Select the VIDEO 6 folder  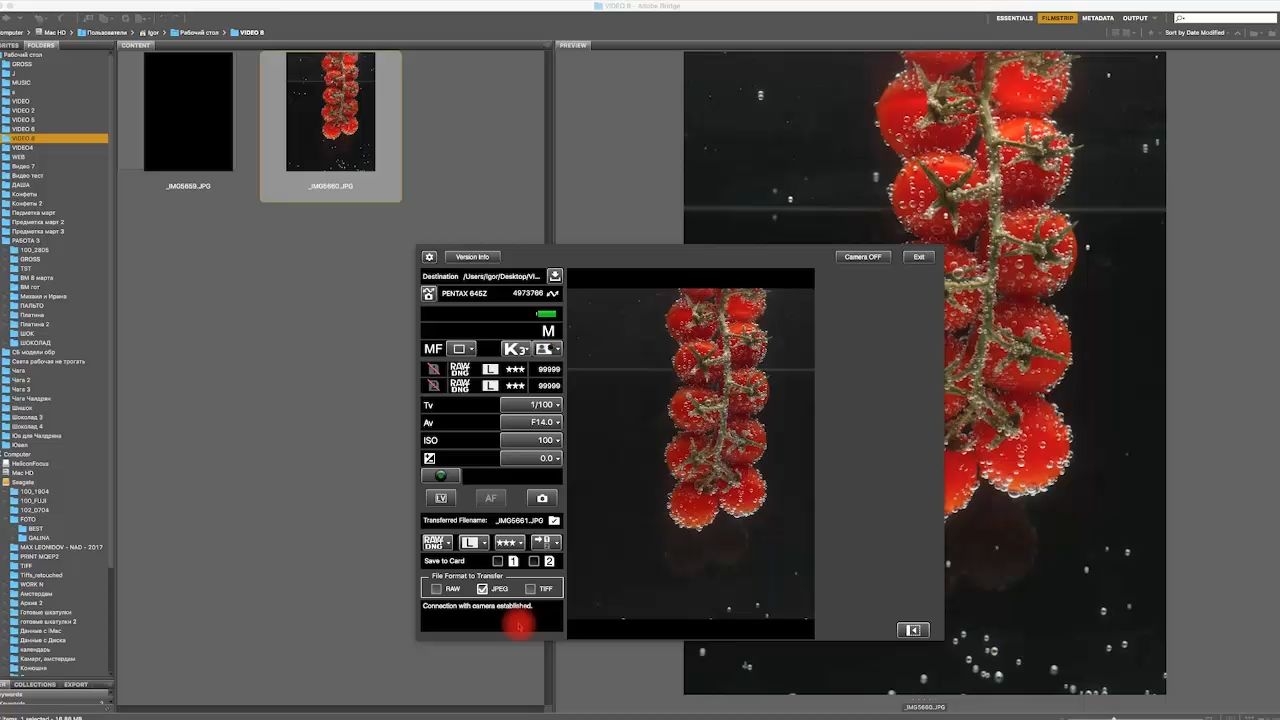tap(23, 129)
